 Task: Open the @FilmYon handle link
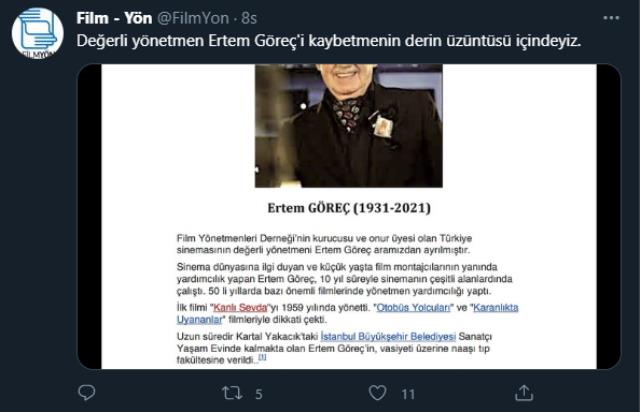193,18
